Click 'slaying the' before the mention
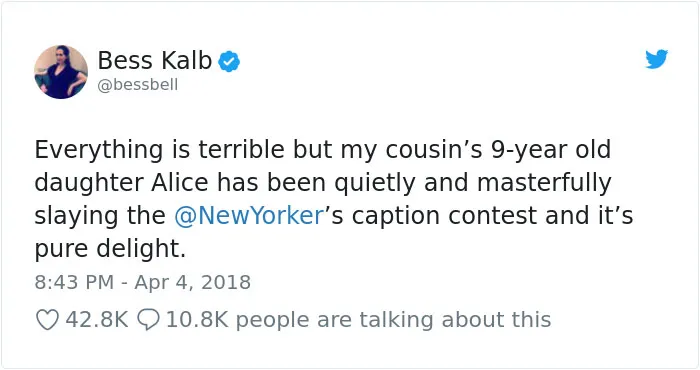Image resolution: width=700 pixels, height=370 pixels. click(100, 216)
